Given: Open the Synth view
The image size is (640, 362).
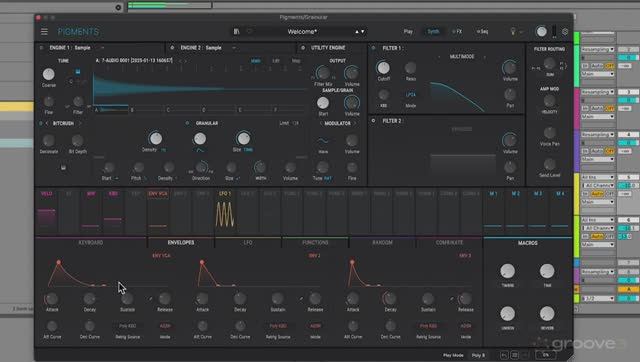Looking at the screenshot, I should [x=433, y=31].
